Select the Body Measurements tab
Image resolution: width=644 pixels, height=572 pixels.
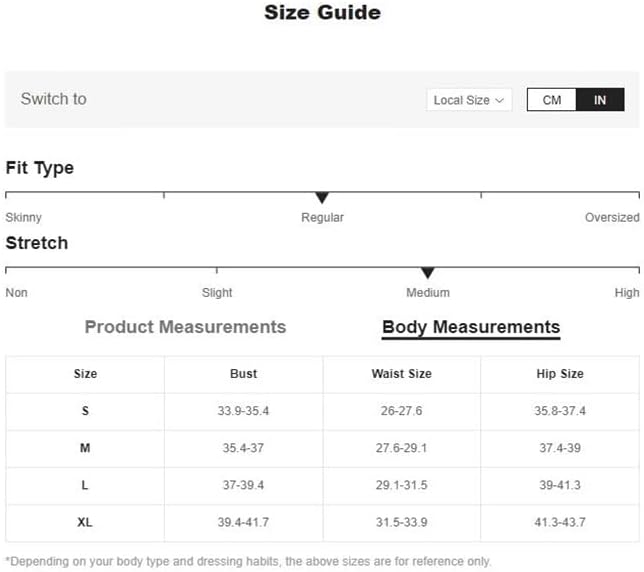pyautogui.click(x=471, y=327)
